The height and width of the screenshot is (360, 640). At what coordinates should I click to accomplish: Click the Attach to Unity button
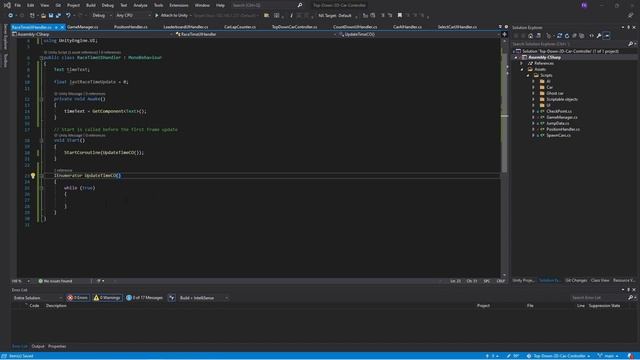pos(171,16)
